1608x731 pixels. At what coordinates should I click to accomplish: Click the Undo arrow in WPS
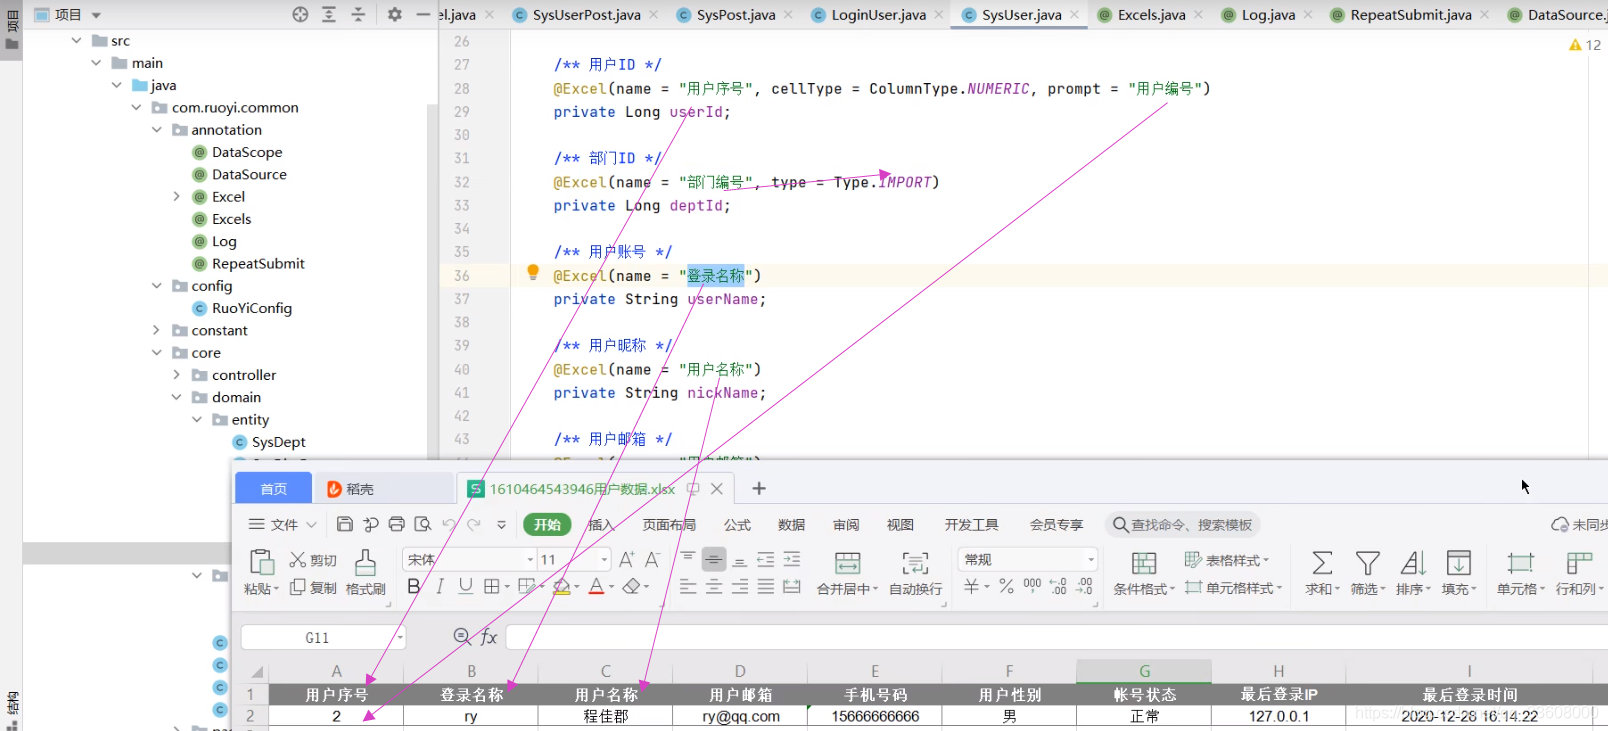[x=449, y=524]
